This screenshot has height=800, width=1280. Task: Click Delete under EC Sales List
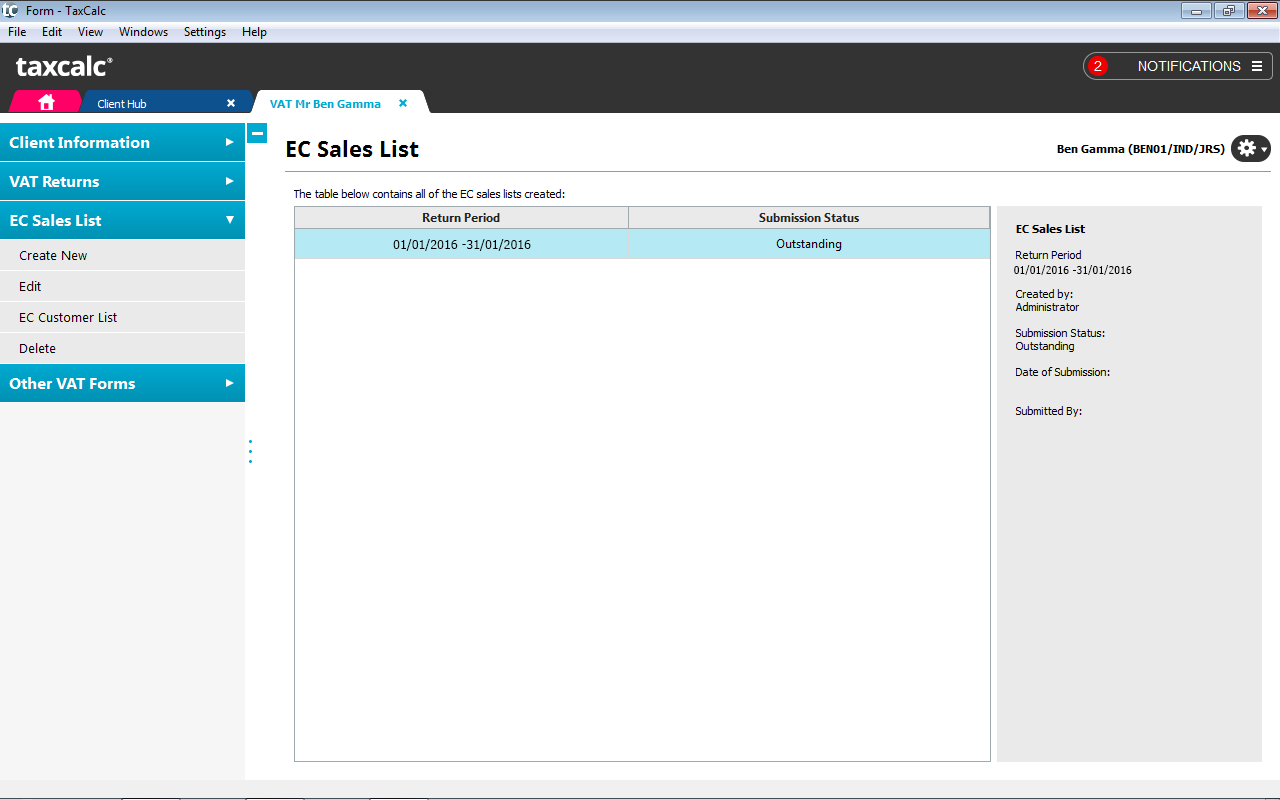pyautogui.click(x=122, y=348)
